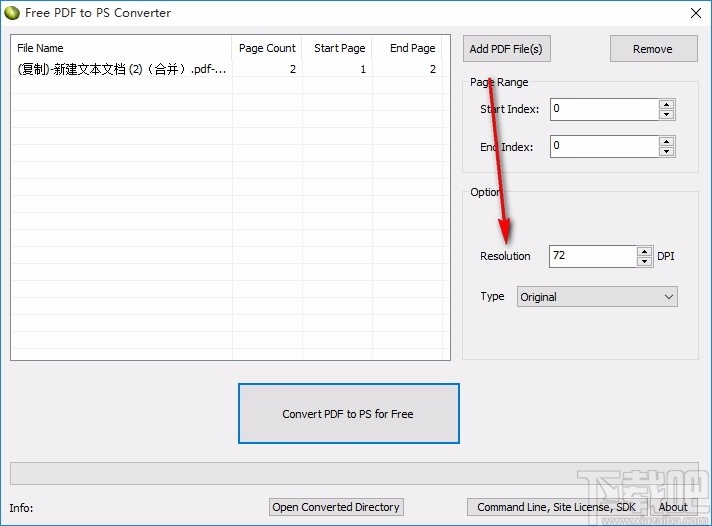Click the Page Count column header
Viewport: 712px width, 526px height.
(267, 48)
